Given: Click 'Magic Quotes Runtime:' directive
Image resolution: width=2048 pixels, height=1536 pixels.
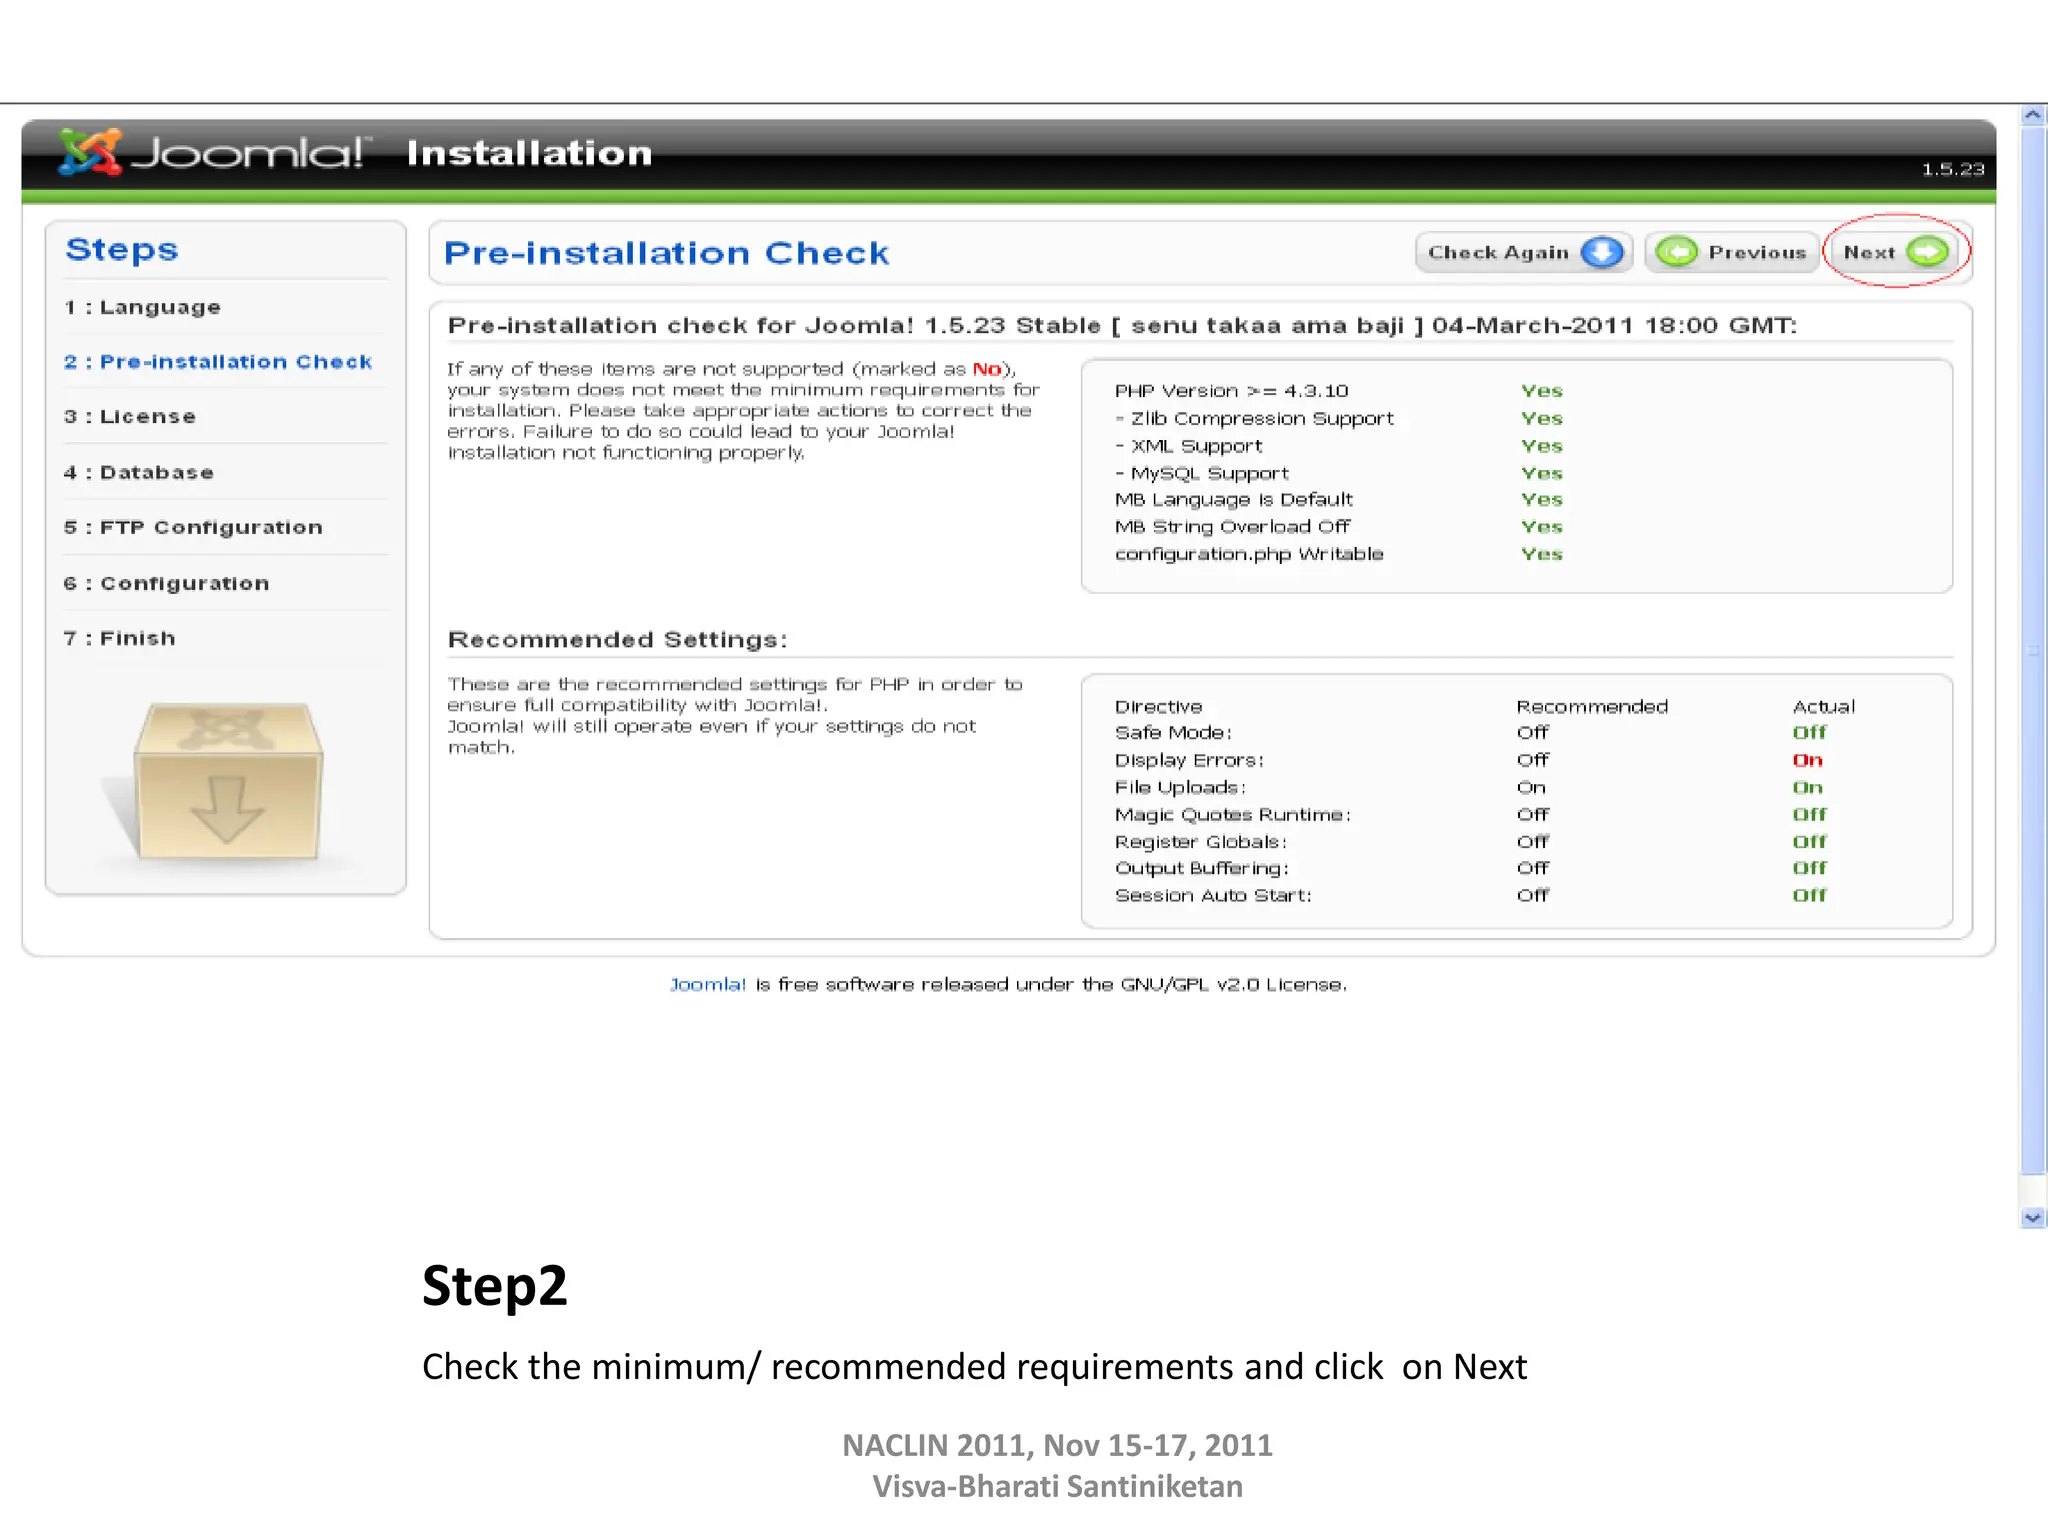Looking at the screenshot, I should [1233, 815].
